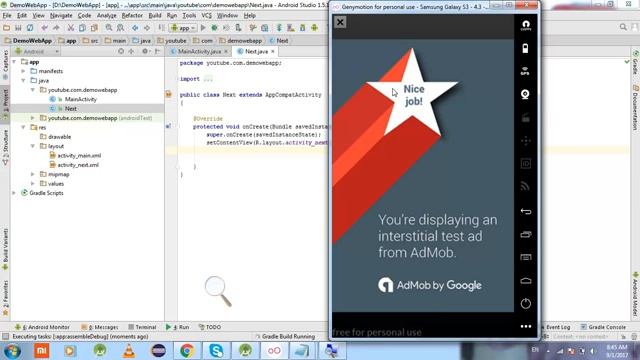The width and height of the screenshot is (640, 360).
Task: Click the Windows Start button
Action: (x=12, y=351)
